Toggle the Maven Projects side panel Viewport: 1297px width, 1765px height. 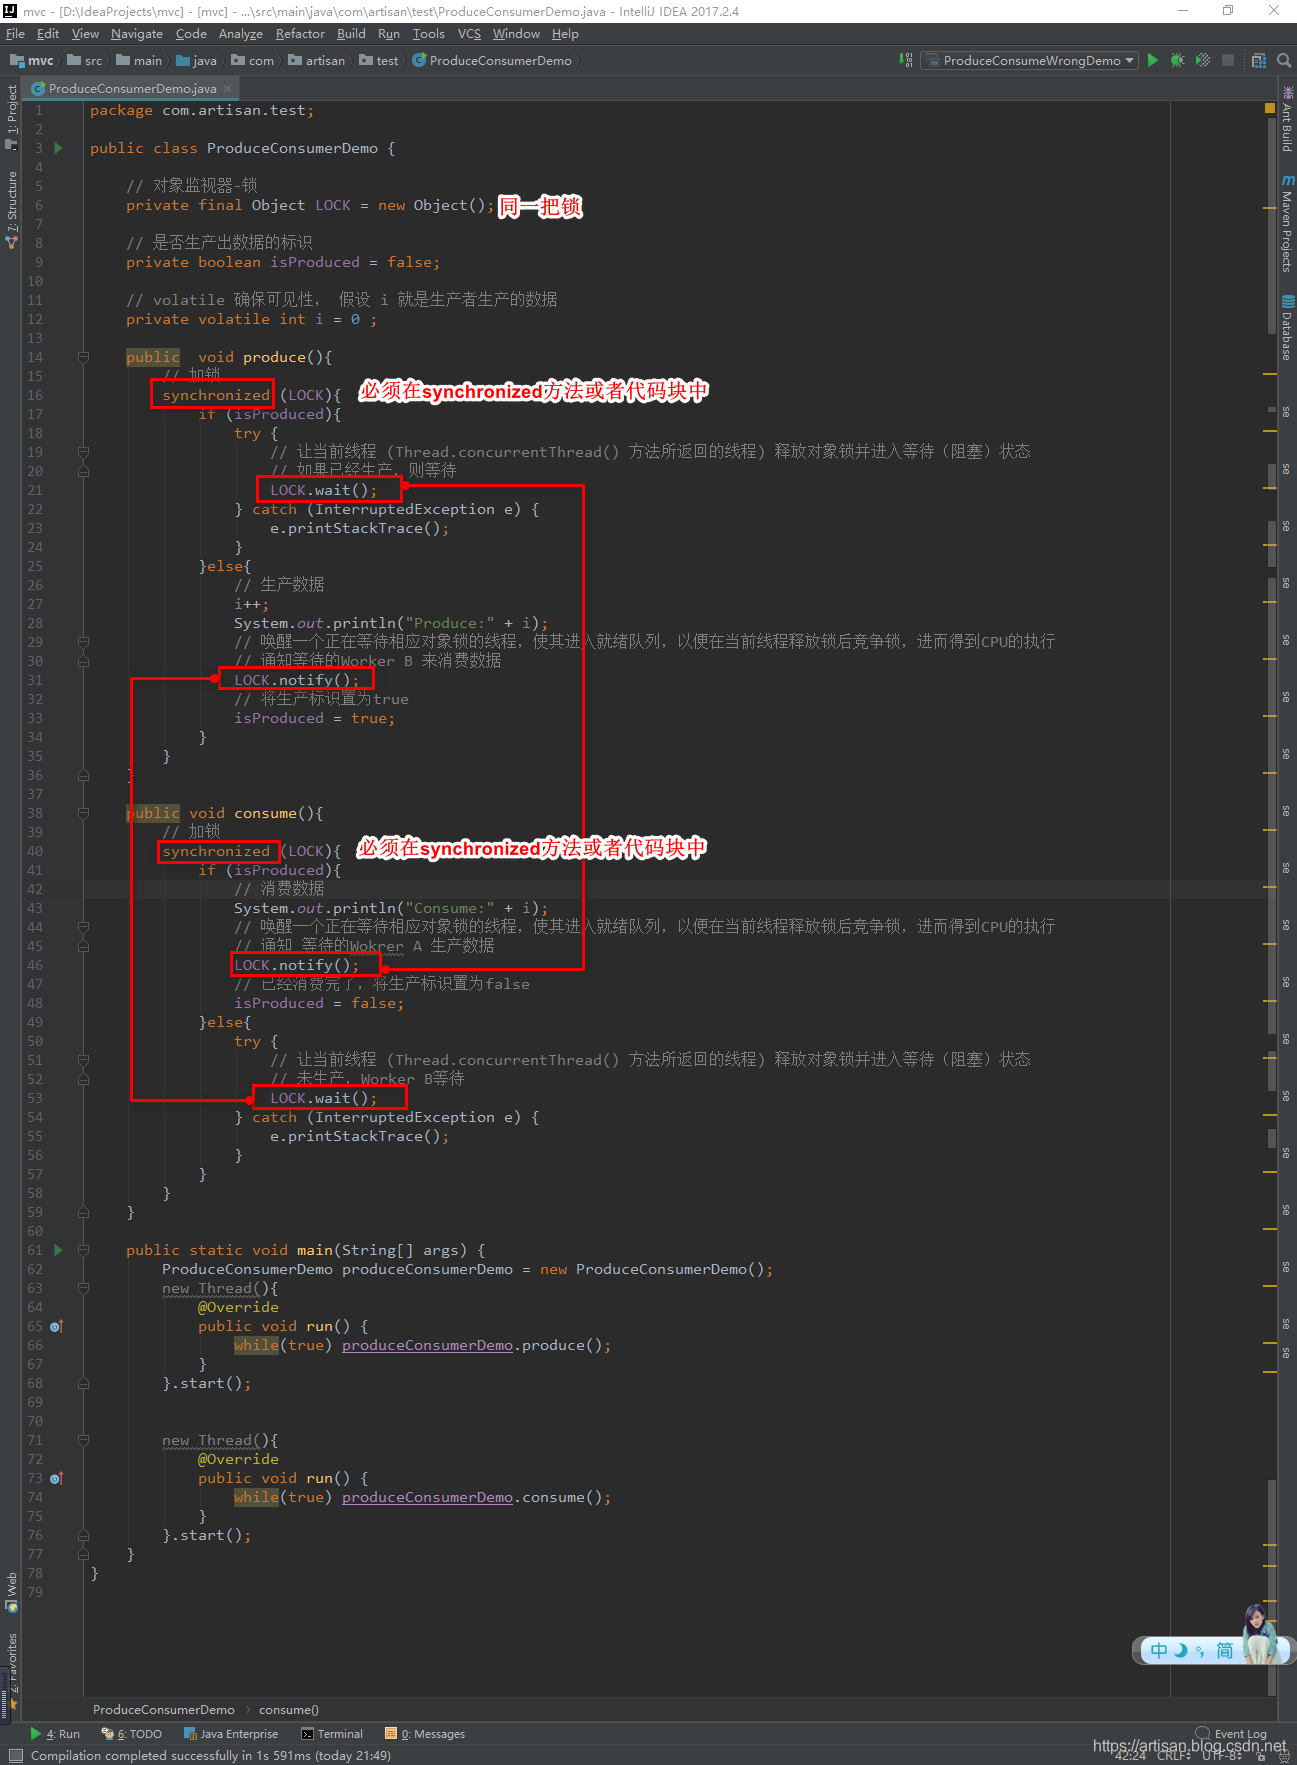[x=1287, y=225]
